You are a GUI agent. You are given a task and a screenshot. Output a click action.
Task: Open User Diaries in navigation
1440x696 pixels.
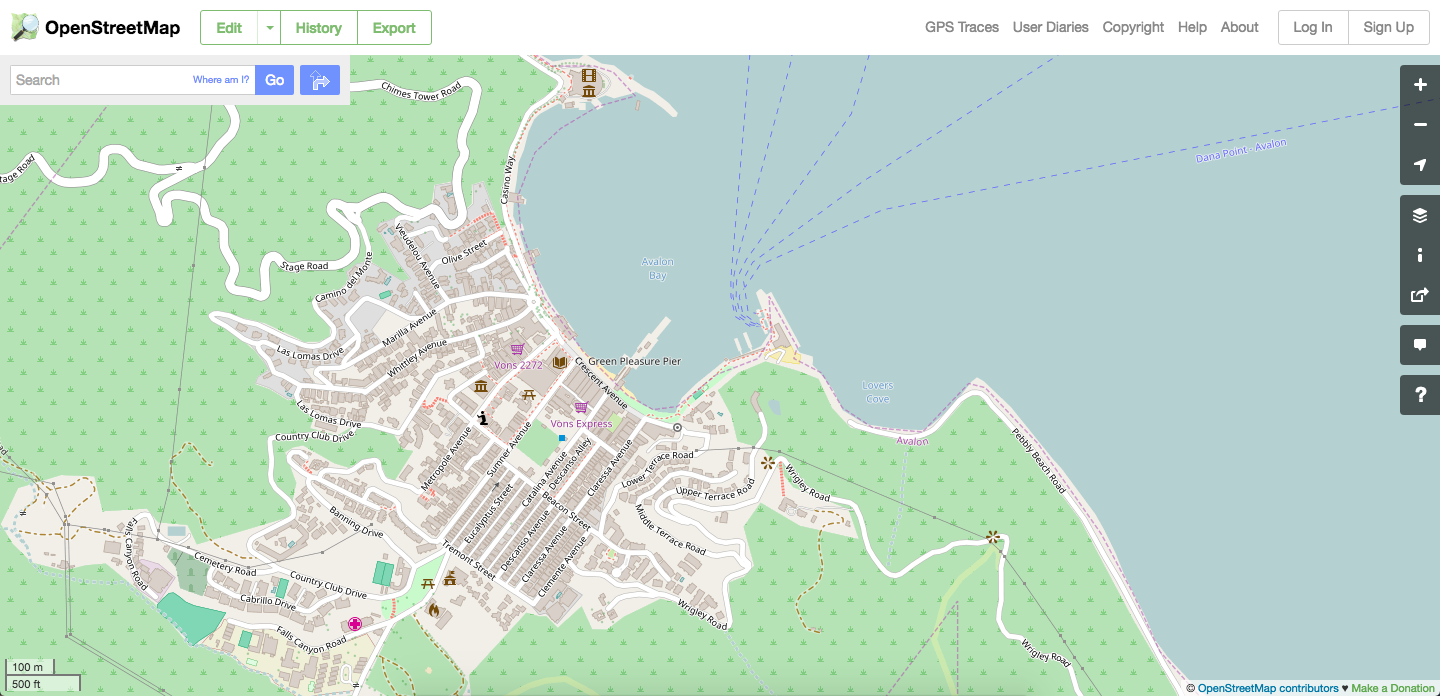click(1050, 27)
